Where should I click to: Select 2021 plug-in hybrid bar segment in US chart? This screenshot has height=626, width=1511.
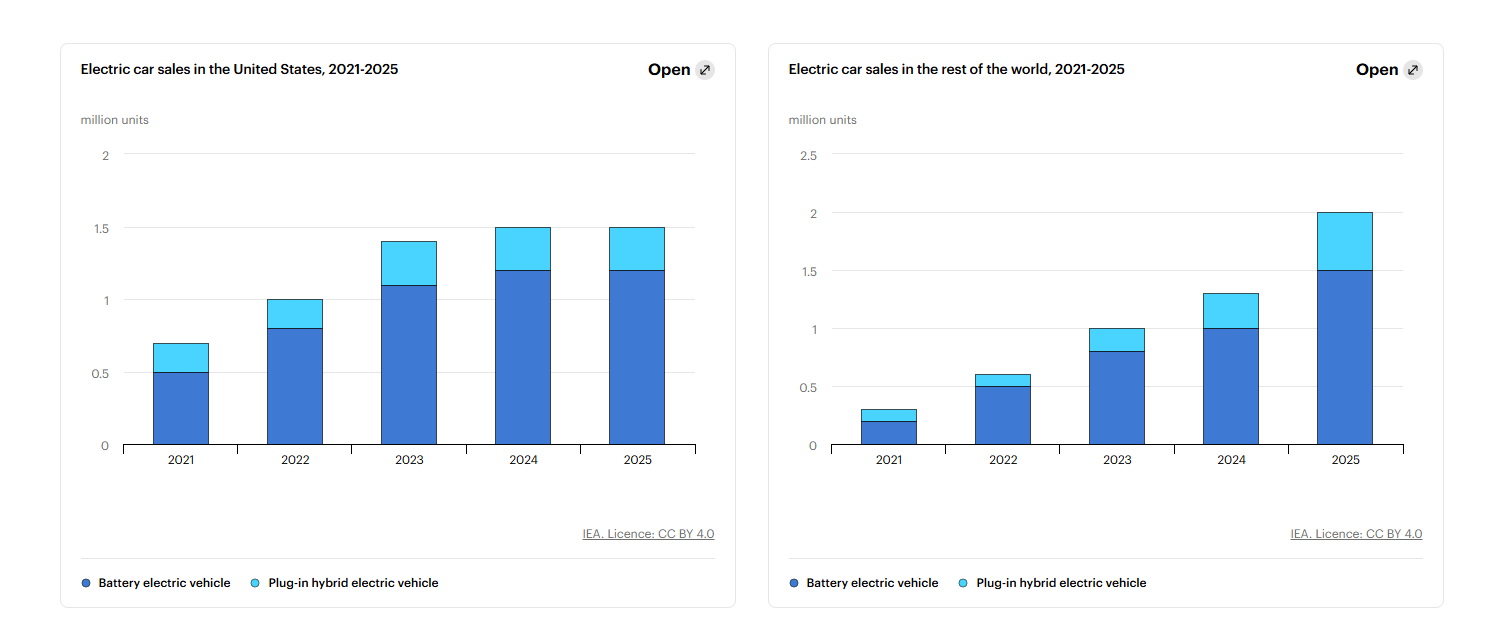181,358
